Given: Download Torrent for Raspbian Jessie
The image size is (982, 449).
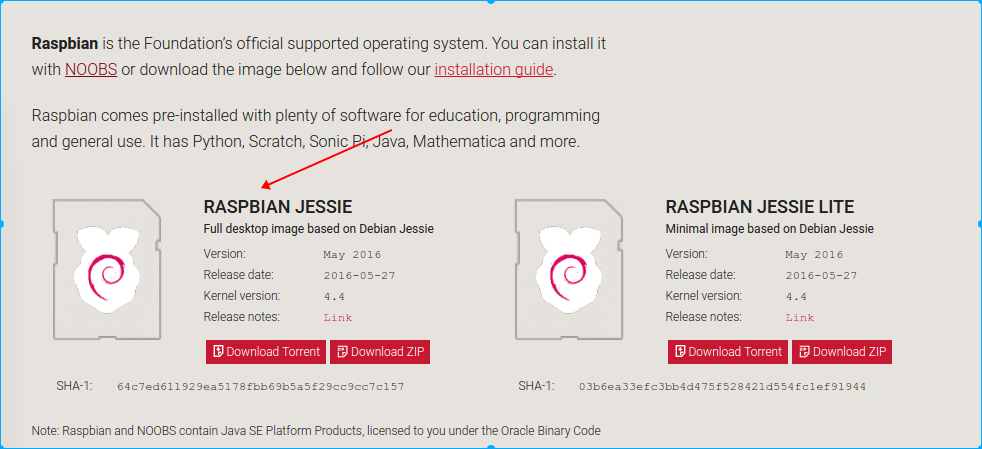Looking at the screenshot, I should 266,352.
